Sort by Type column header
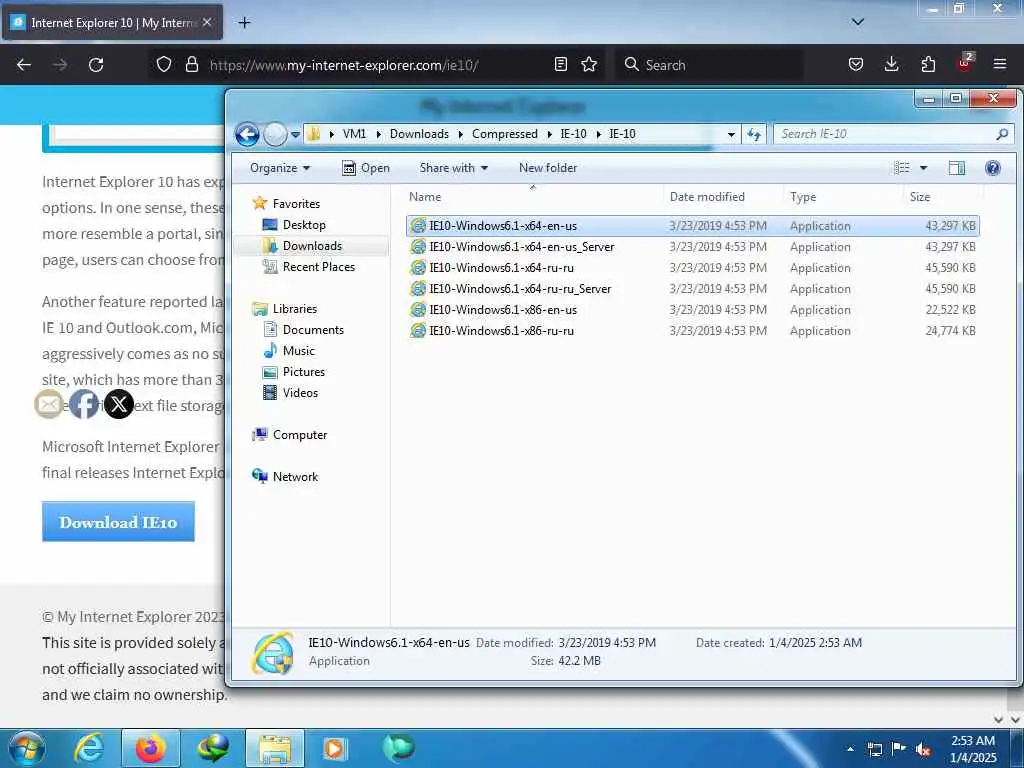 803,197
